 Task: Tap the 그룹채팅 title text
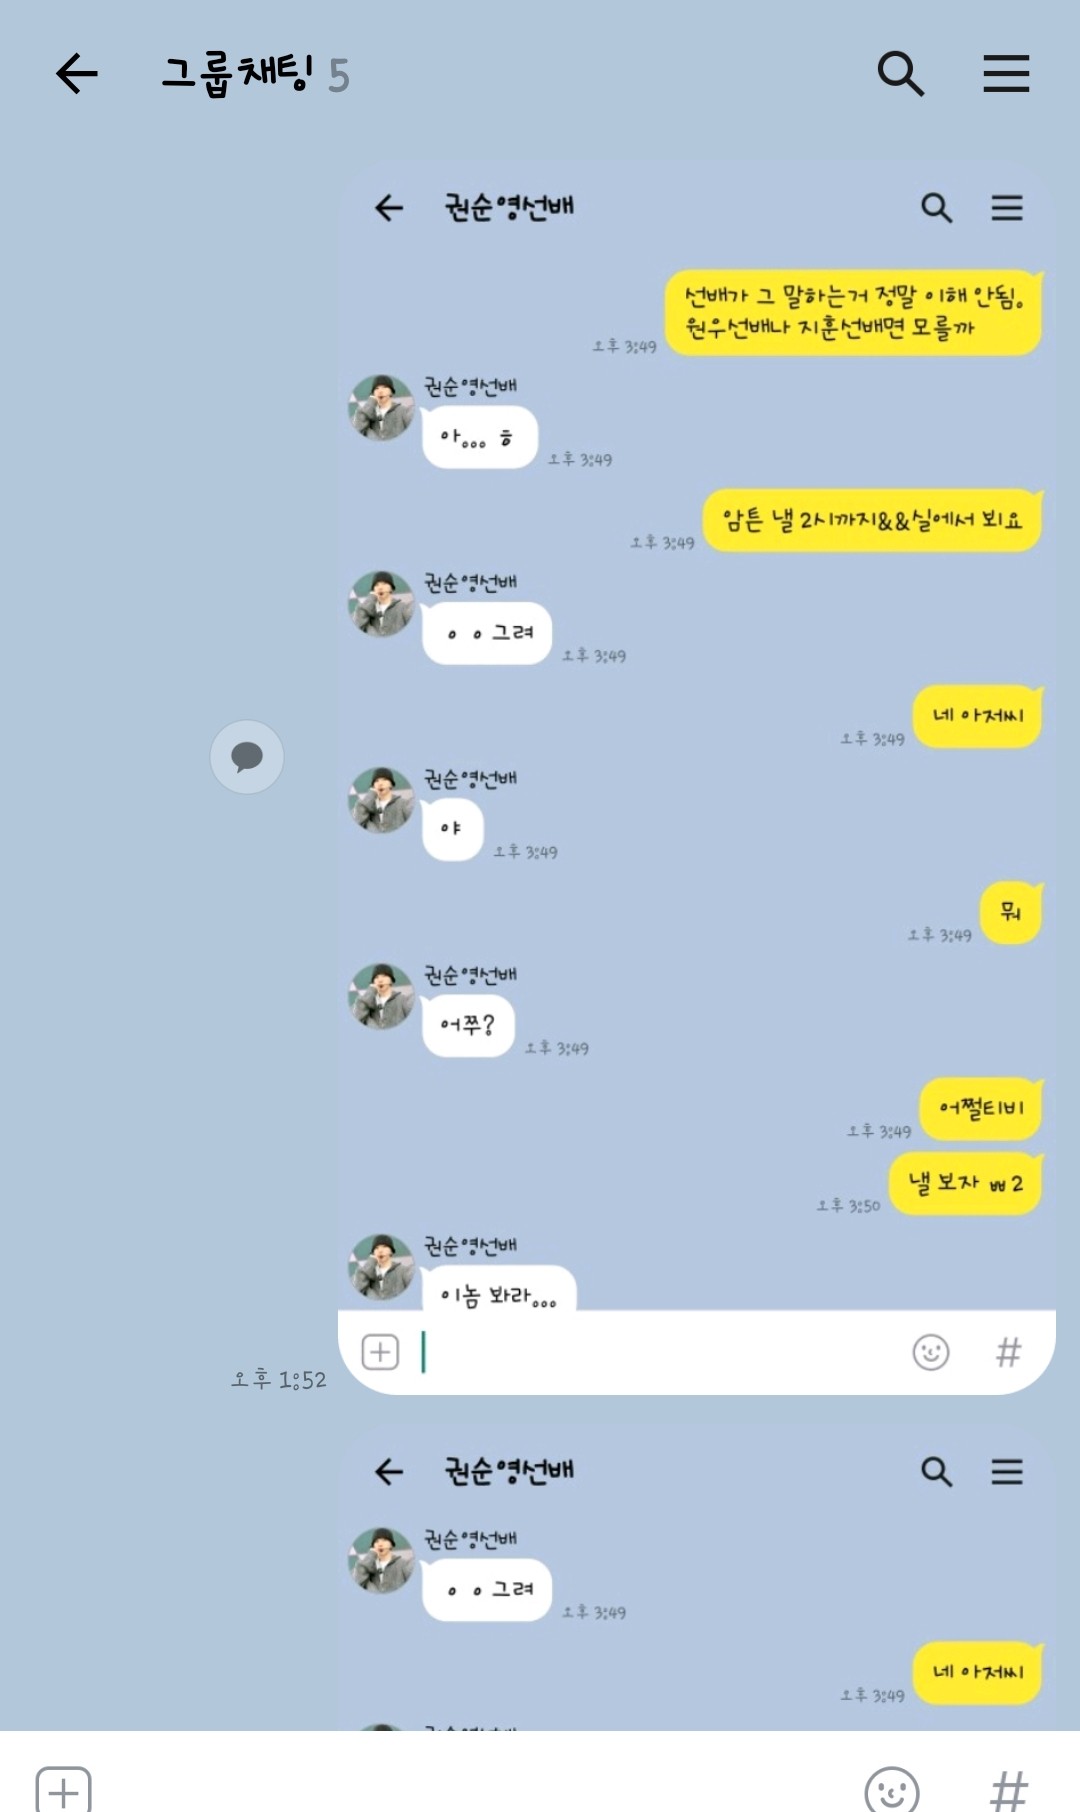tap(237, 74)
